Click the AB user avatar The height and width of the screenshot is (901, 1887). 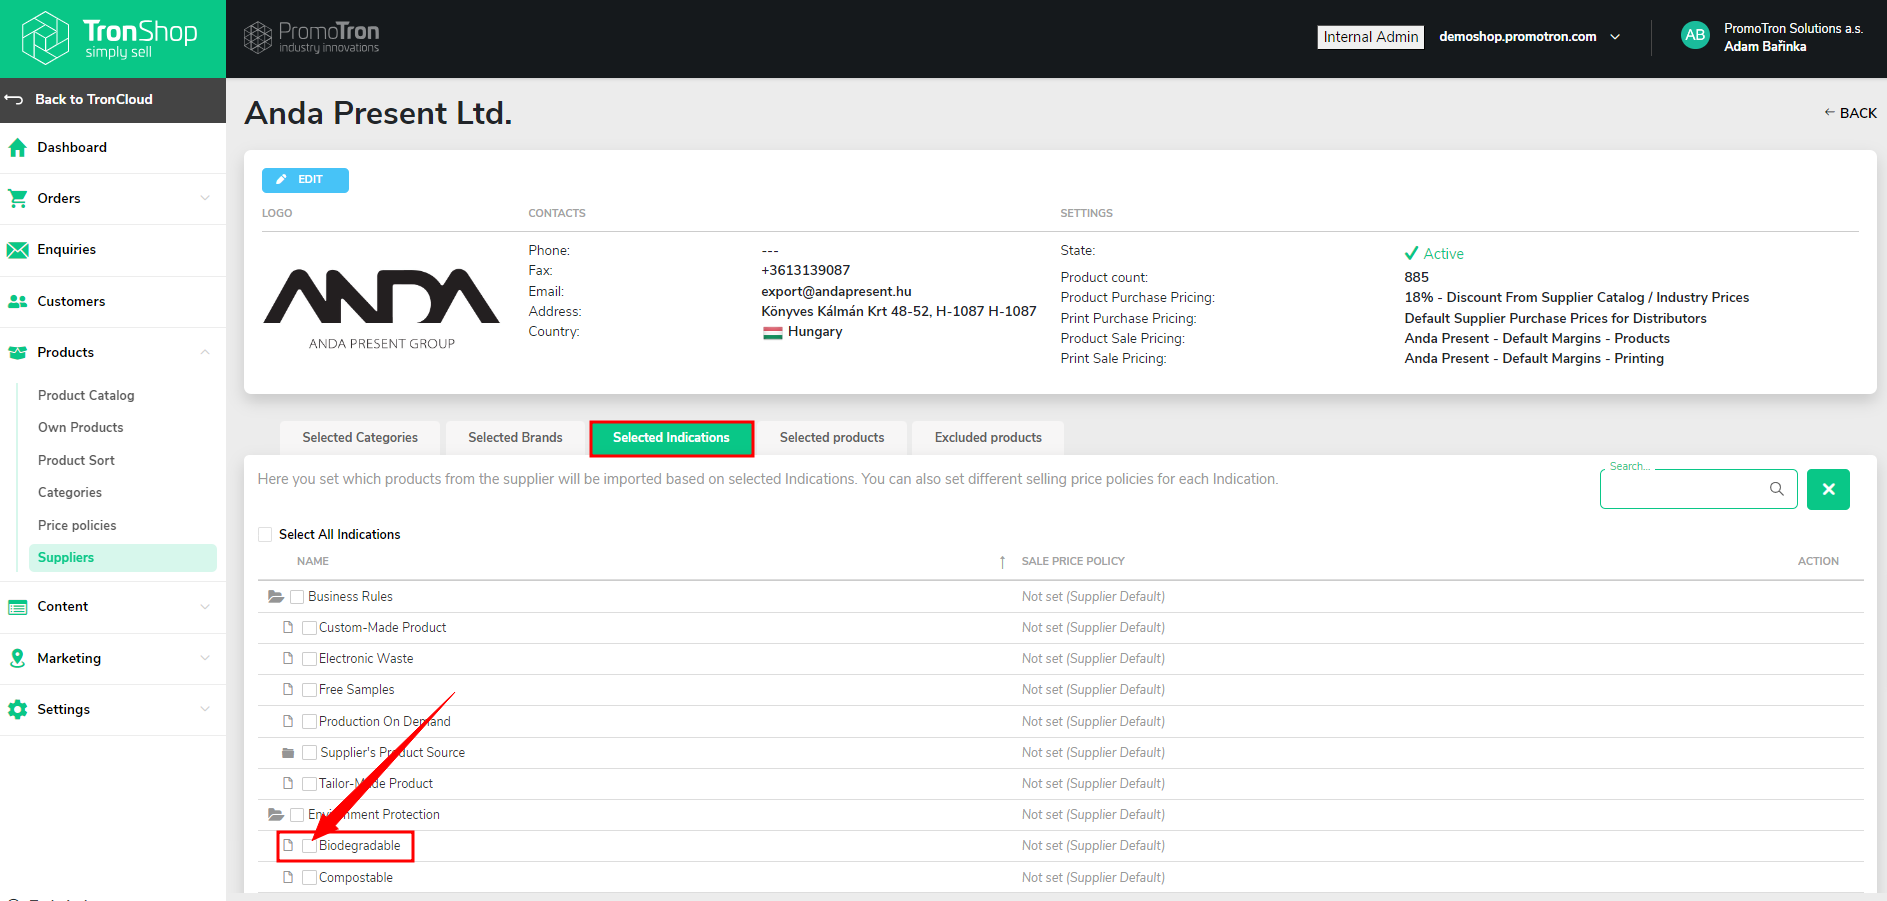pyautogui.click(x=1695, y=36)
